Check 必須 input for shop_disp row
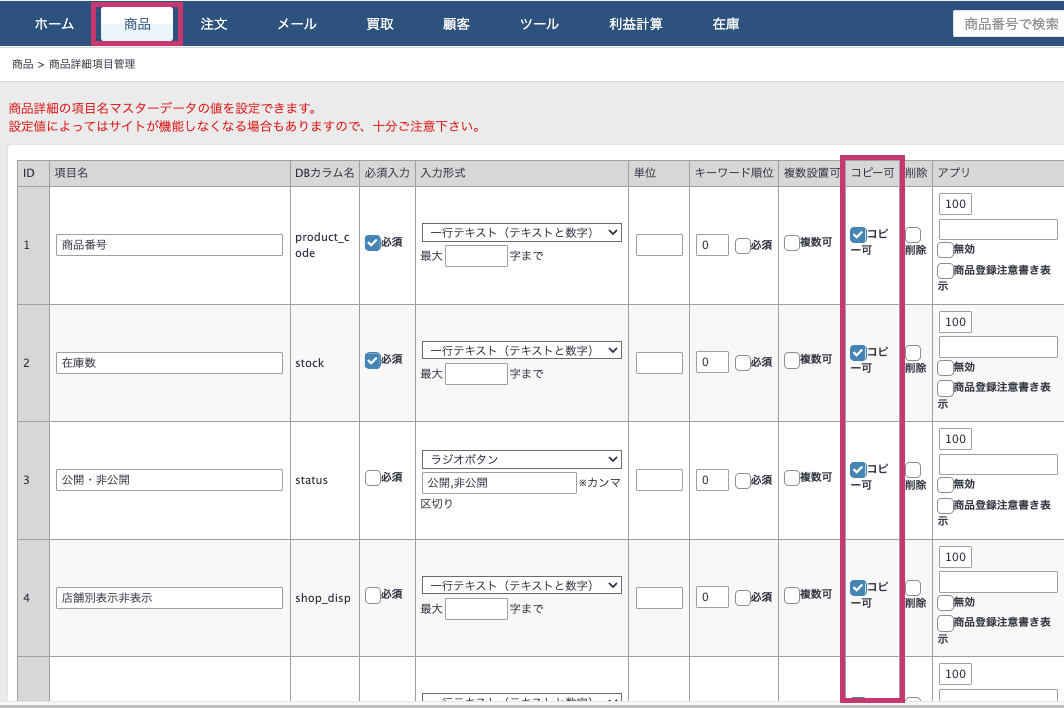This screenshot has height=708, width=1064. (x=372, y=595)
